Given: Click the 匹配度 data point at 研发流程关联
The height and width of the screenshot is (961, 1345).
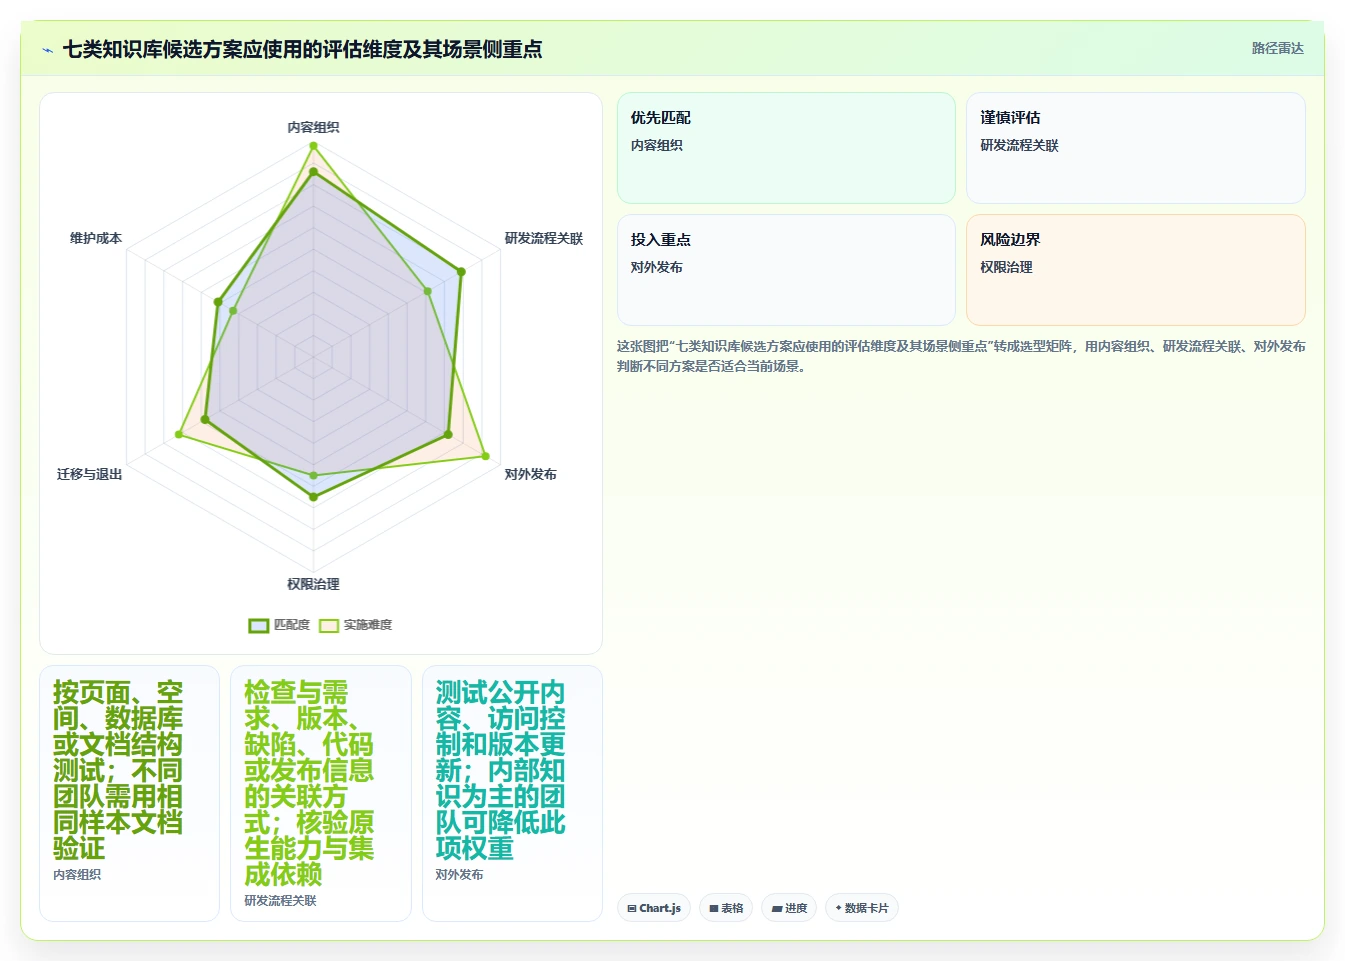Looking at the screenshot, I should (x=461, y=271).
